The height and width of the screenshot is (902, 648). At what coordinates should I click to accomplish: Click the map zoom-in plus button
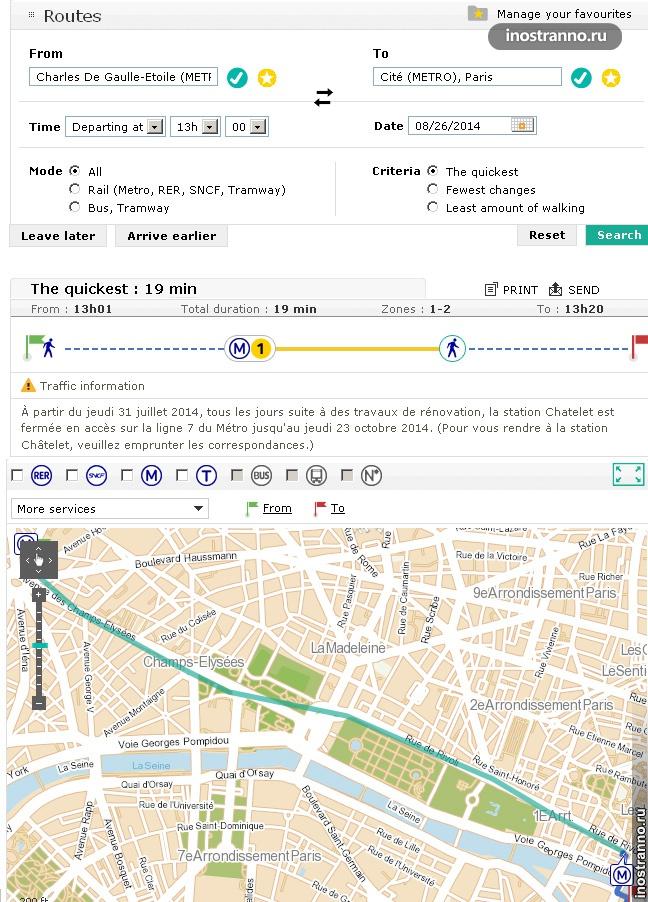[x=39, y=594]
